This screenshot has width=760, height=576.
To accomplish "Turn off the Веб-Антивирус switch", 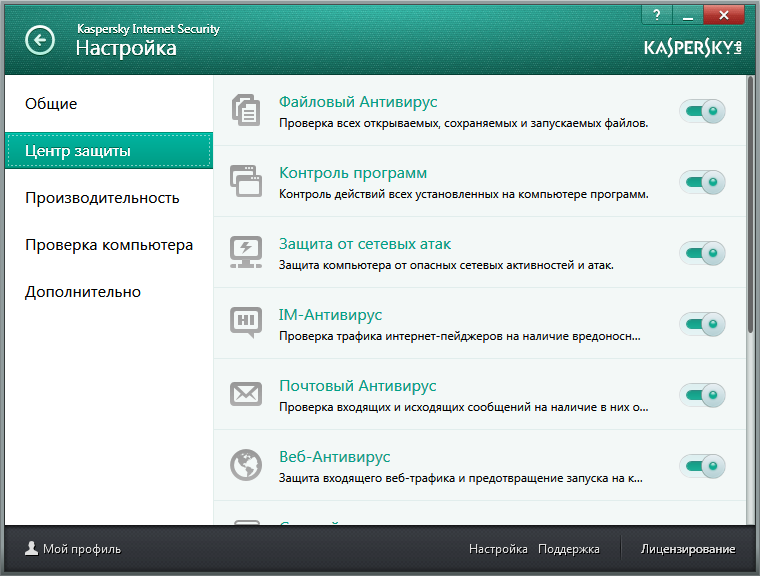I will pos(702,466).
